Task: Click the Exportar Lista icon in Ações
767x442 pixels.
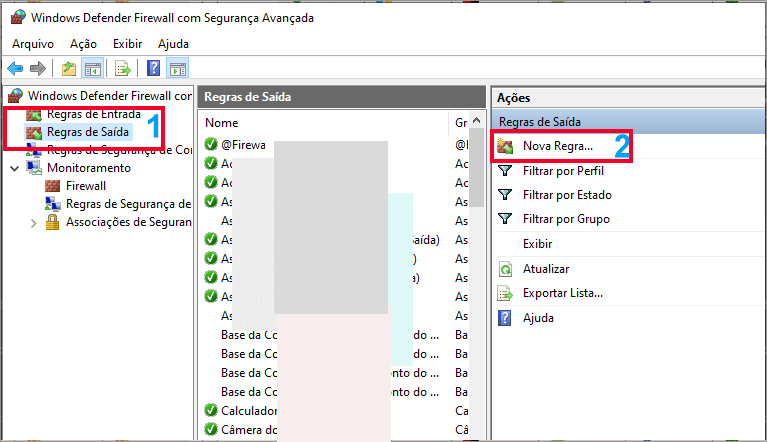Action: click(x=505, y=293)
